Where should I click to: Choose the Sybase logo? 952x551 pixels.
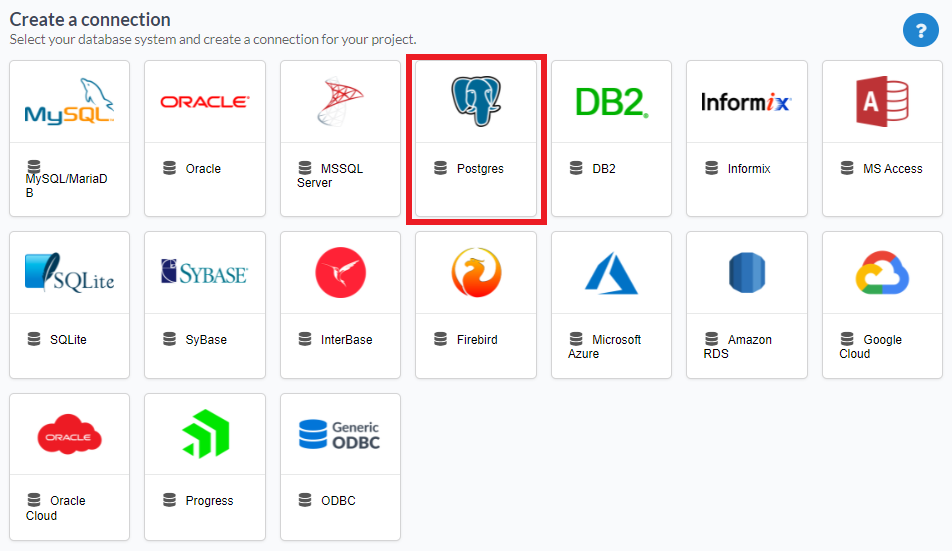click(x=205, y=272)
